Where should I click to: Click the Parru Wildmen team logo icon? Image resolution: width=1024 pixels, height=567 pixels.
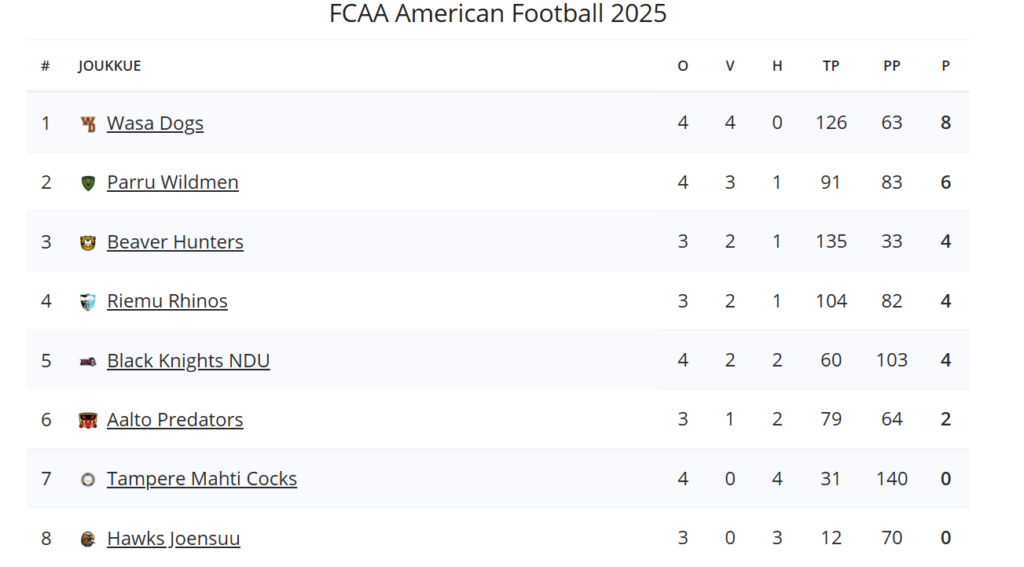88,183
